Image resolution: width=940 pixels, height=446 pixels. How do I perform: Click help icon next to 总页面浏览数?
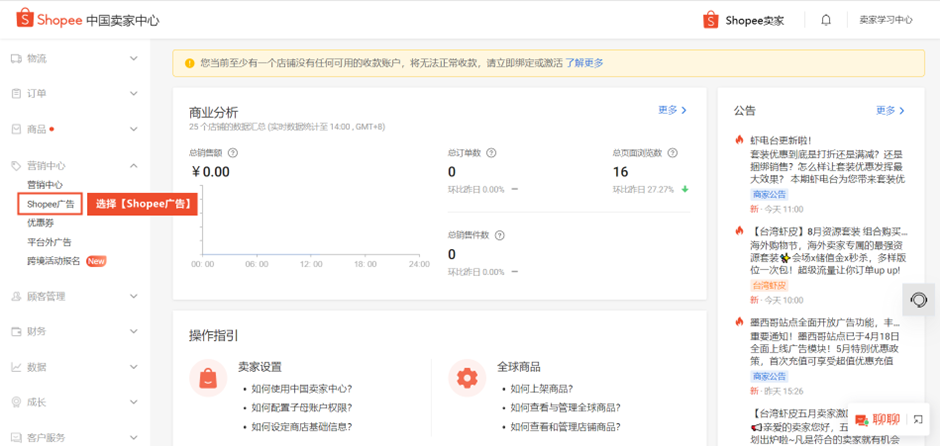click(x=673, y=153)
